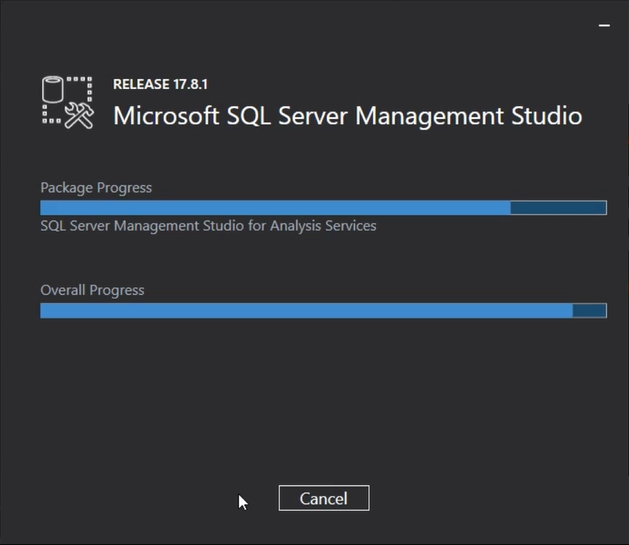Screen dimensions: 629x545
Task: Click the words SQL Server in the title
Action: [x=286, y=115]
